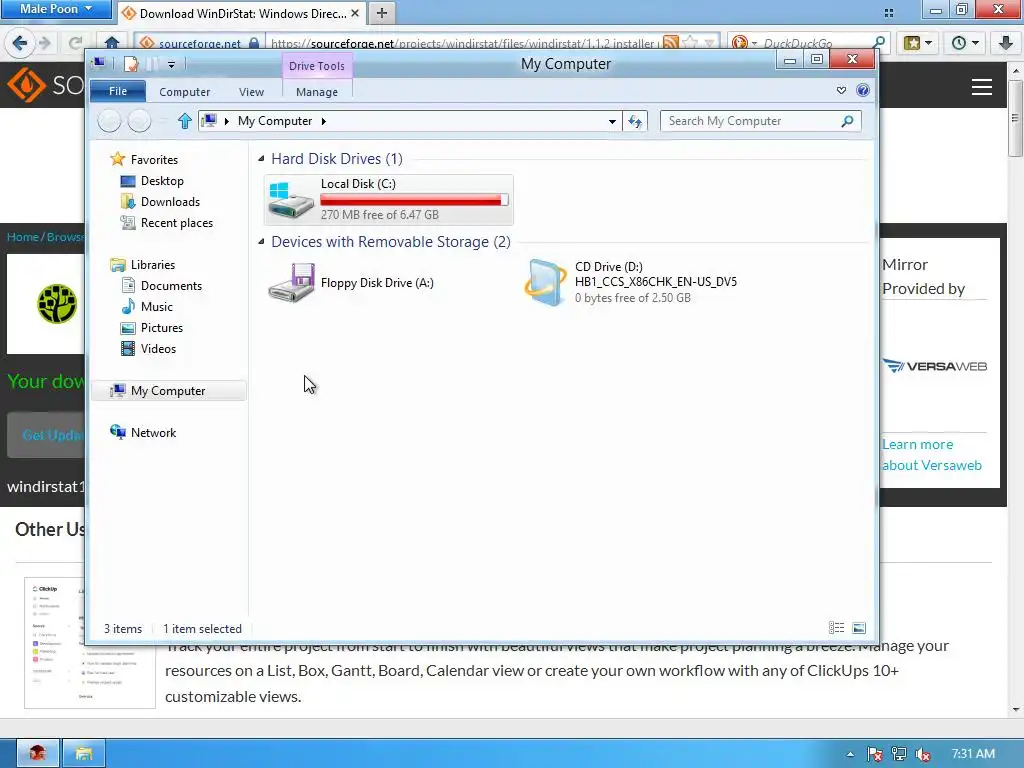Open Network in navigation pane
The height and width of the screenshot is (768, 1024).
pos(153,432)
